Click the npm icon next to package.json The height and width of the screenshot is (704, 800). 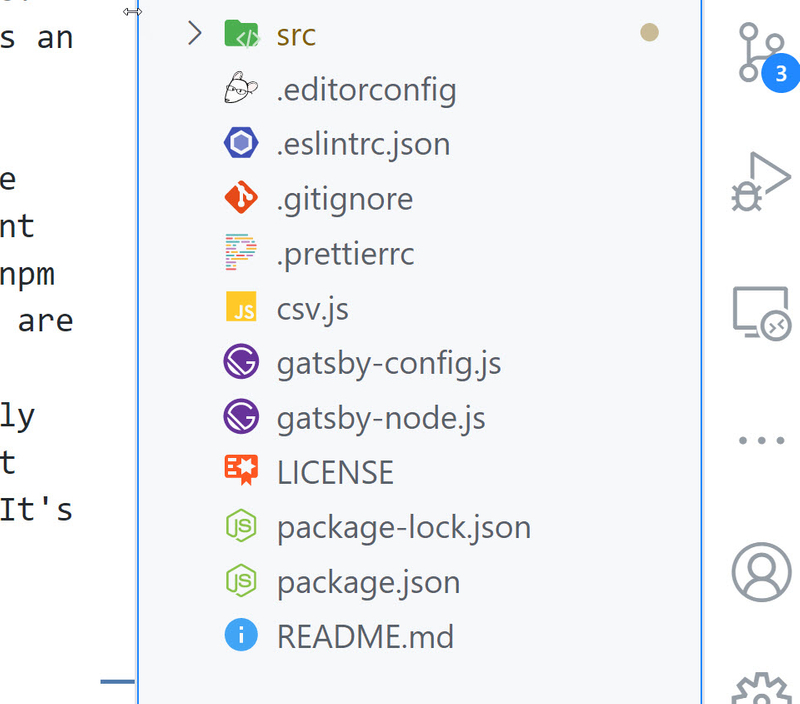(x=241, y=581)
